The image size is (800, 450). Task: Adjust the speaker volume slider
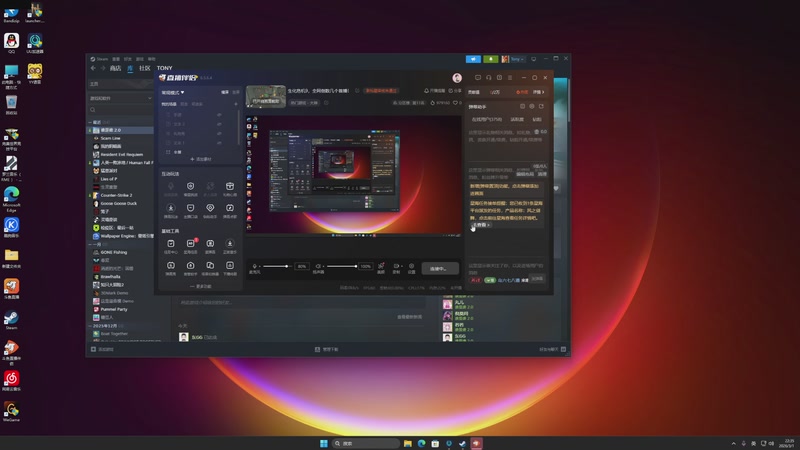(341, 266)
